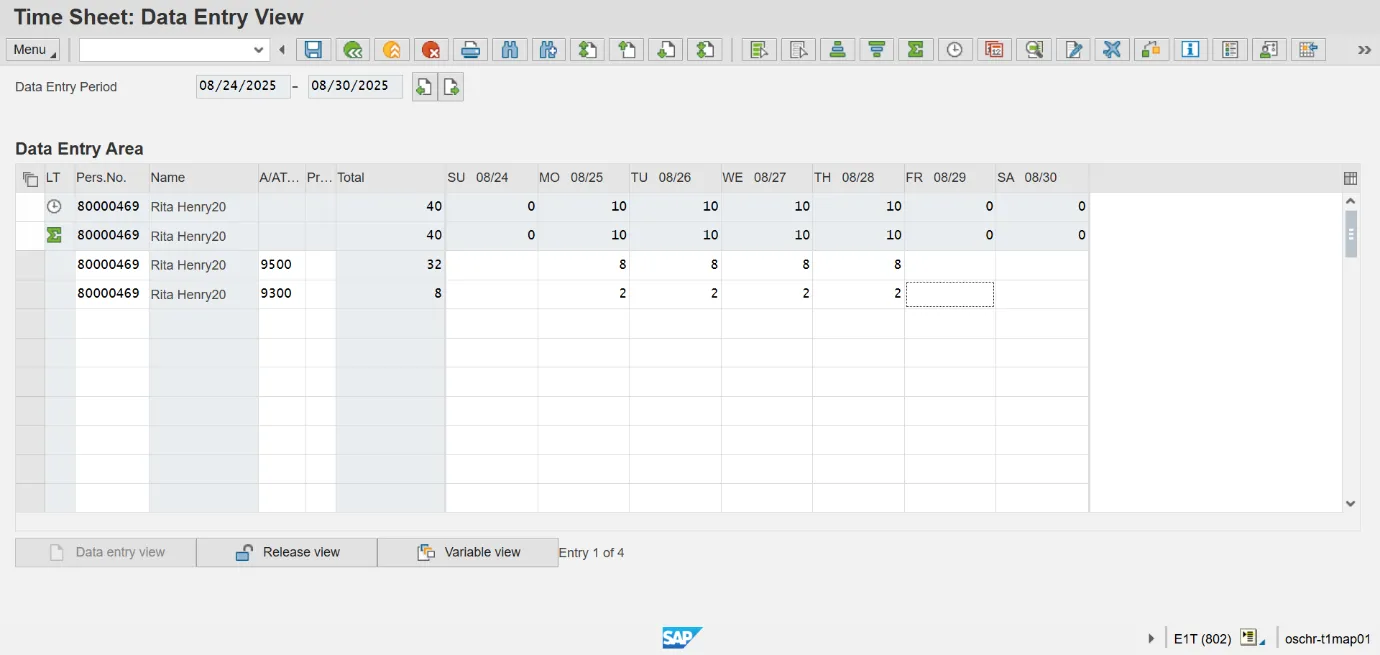This screenshot has height=655, width=1380.
Task: Click the SAP logo at the bottom
Action: 682,637
